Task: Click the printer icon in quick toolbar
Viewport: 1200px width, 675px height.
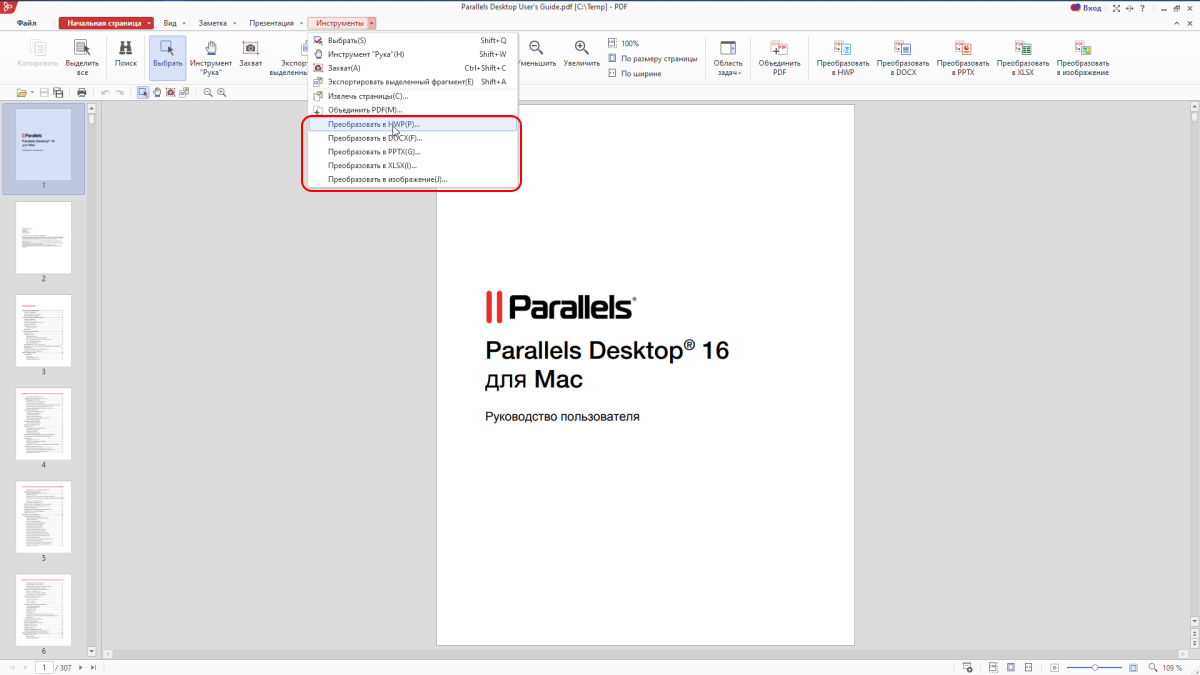Action: point(82,92)
